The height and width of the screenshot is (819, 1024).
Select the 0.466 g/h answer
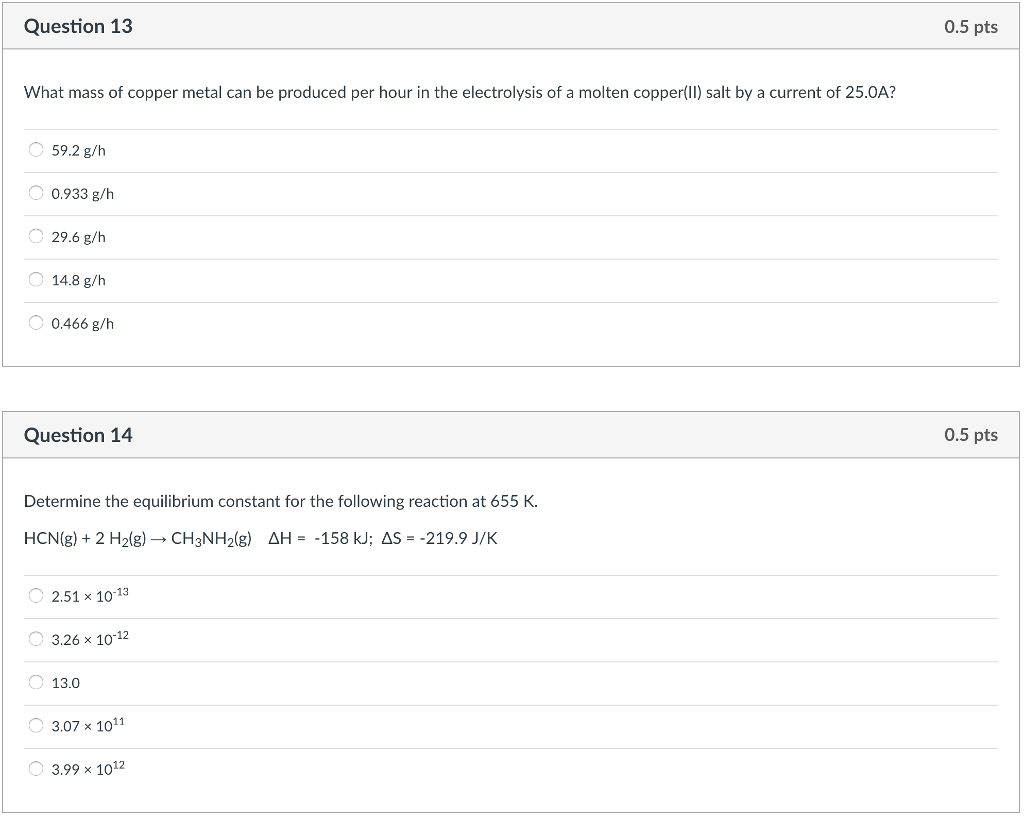click(x=36, y=323)
